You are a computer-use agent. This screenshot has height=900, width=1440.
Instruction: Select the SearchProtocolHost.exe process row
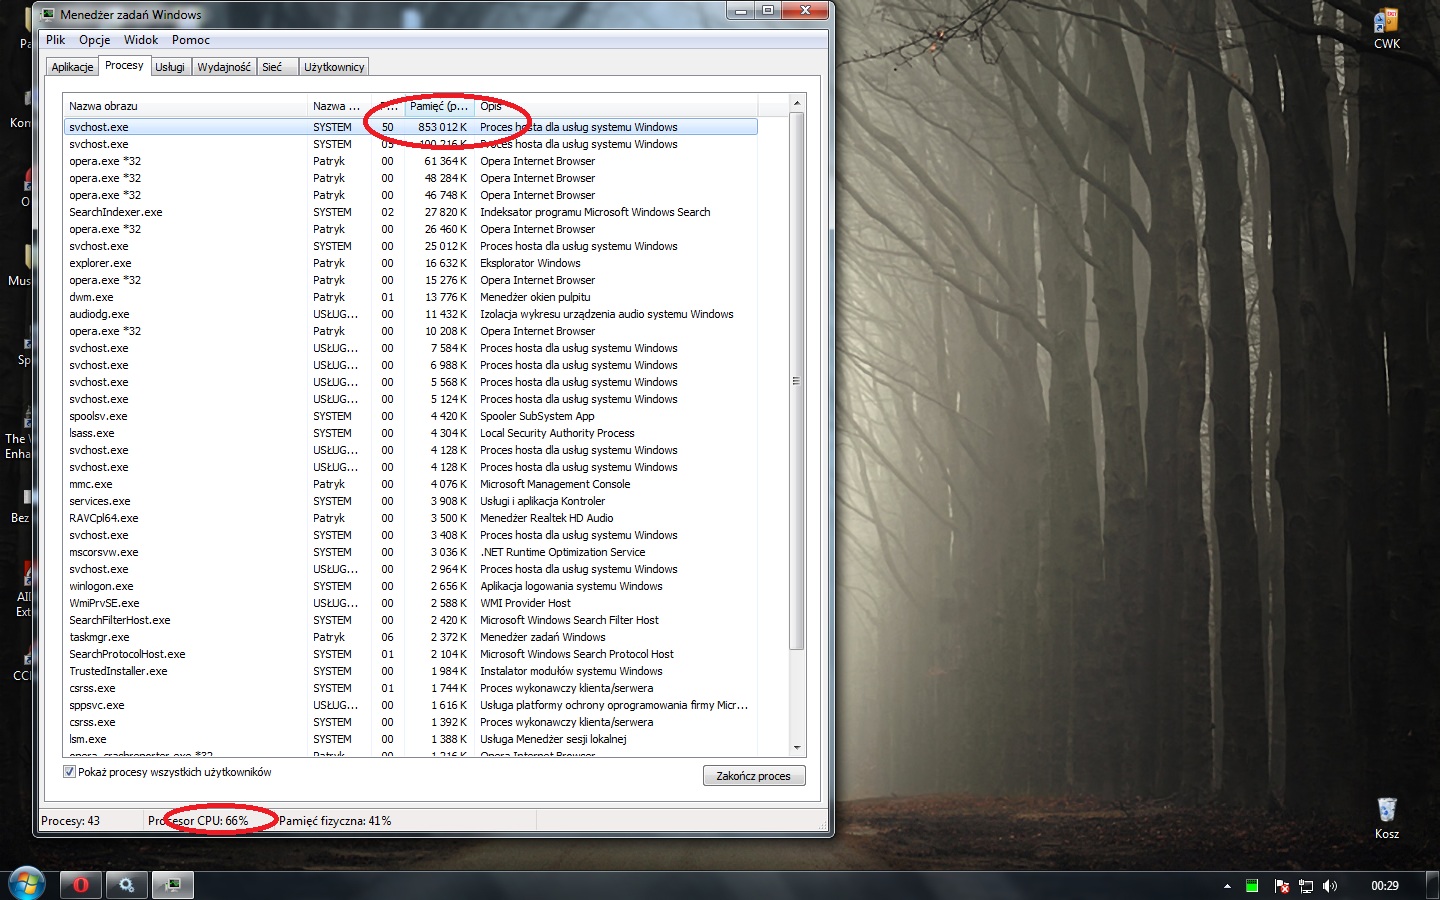coord(410,654)
